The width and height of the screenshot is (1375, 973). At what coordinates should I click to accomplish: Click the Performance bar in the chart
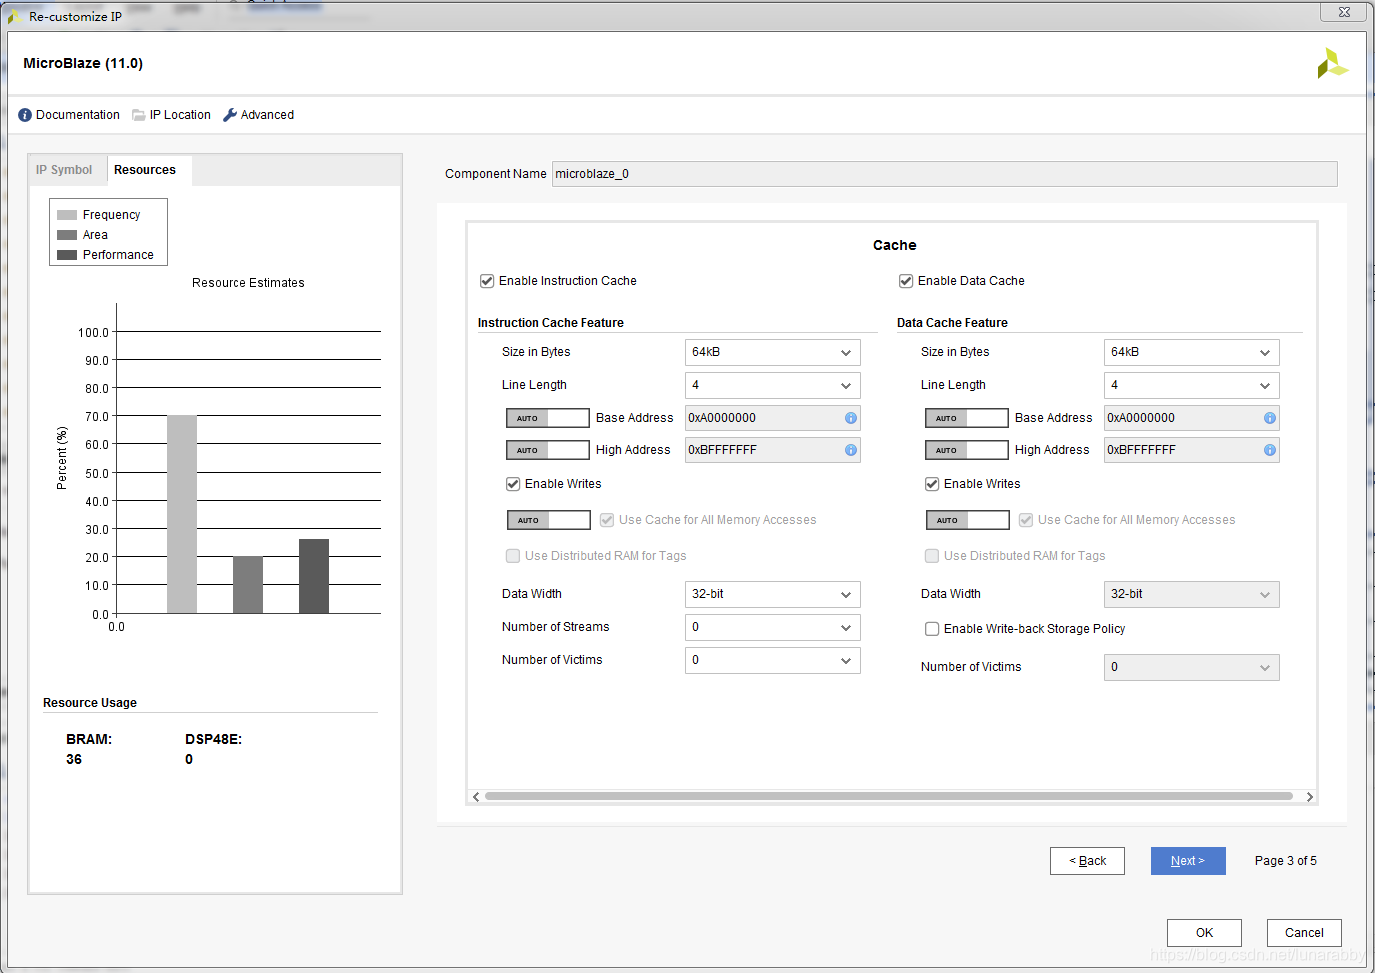click(314, 576)
